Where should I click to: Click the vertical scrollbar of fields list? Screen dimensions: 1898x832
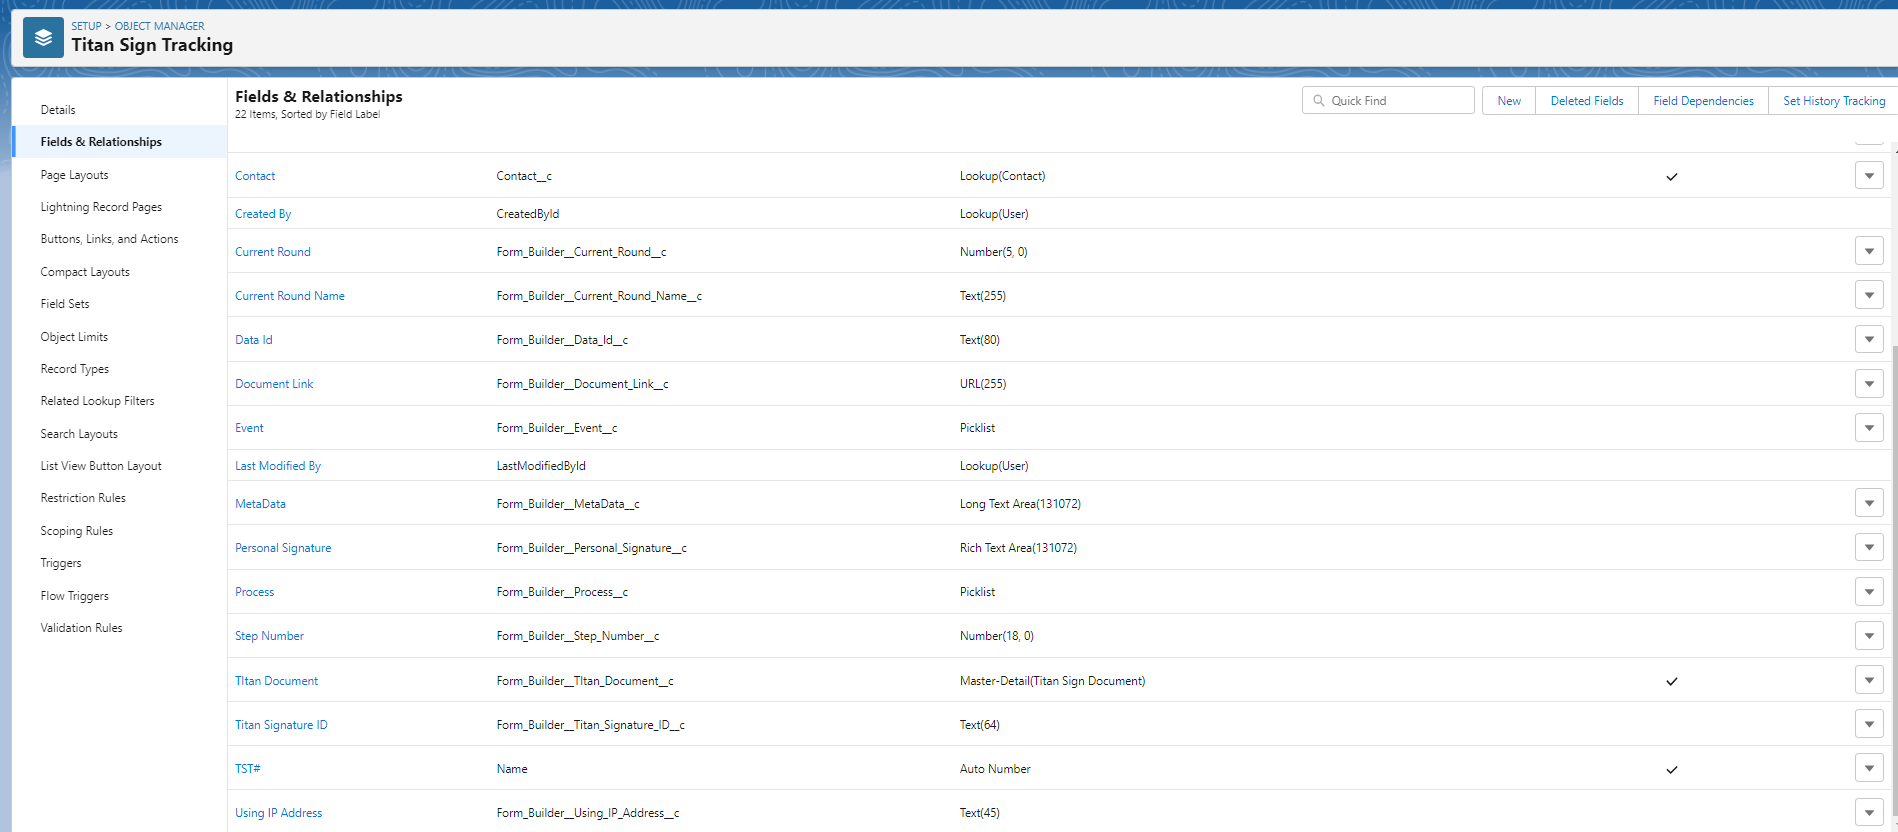(x=1894, y=580)
